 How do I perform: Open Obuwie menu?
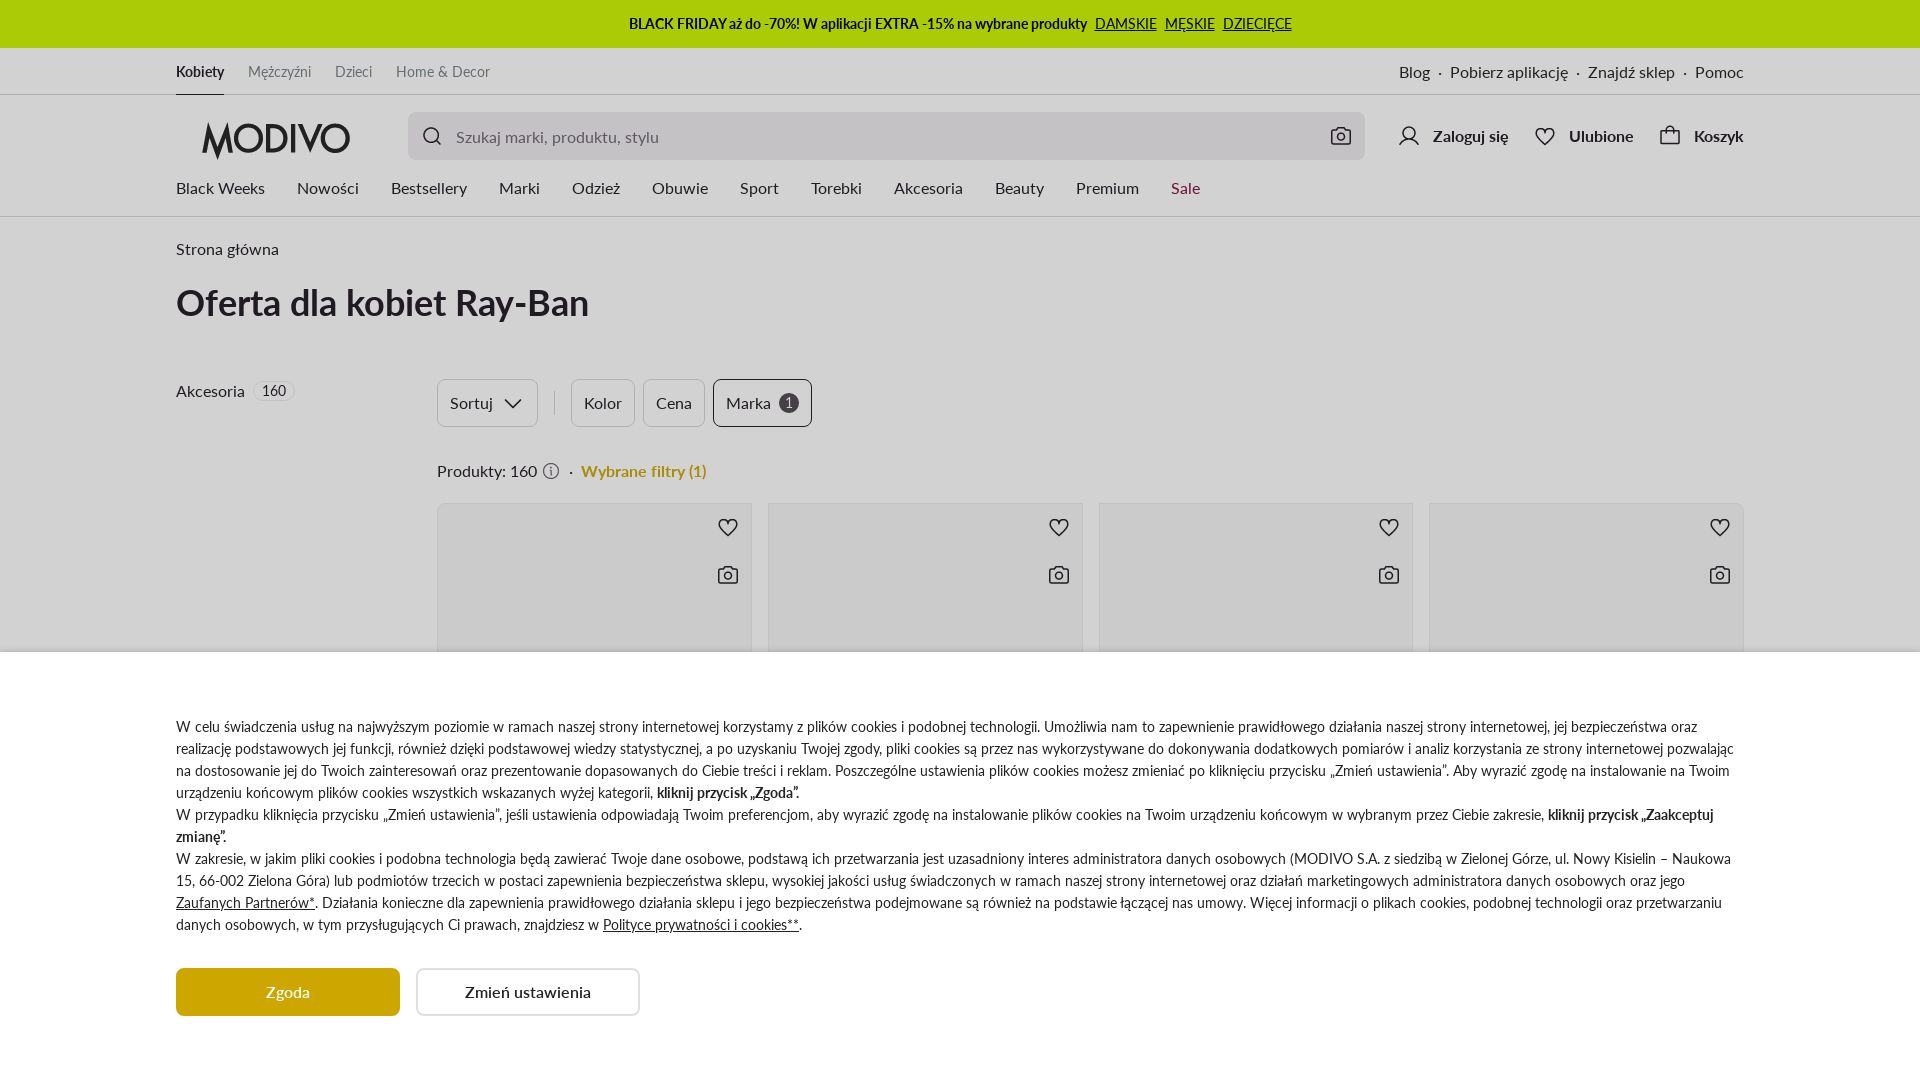680,188
